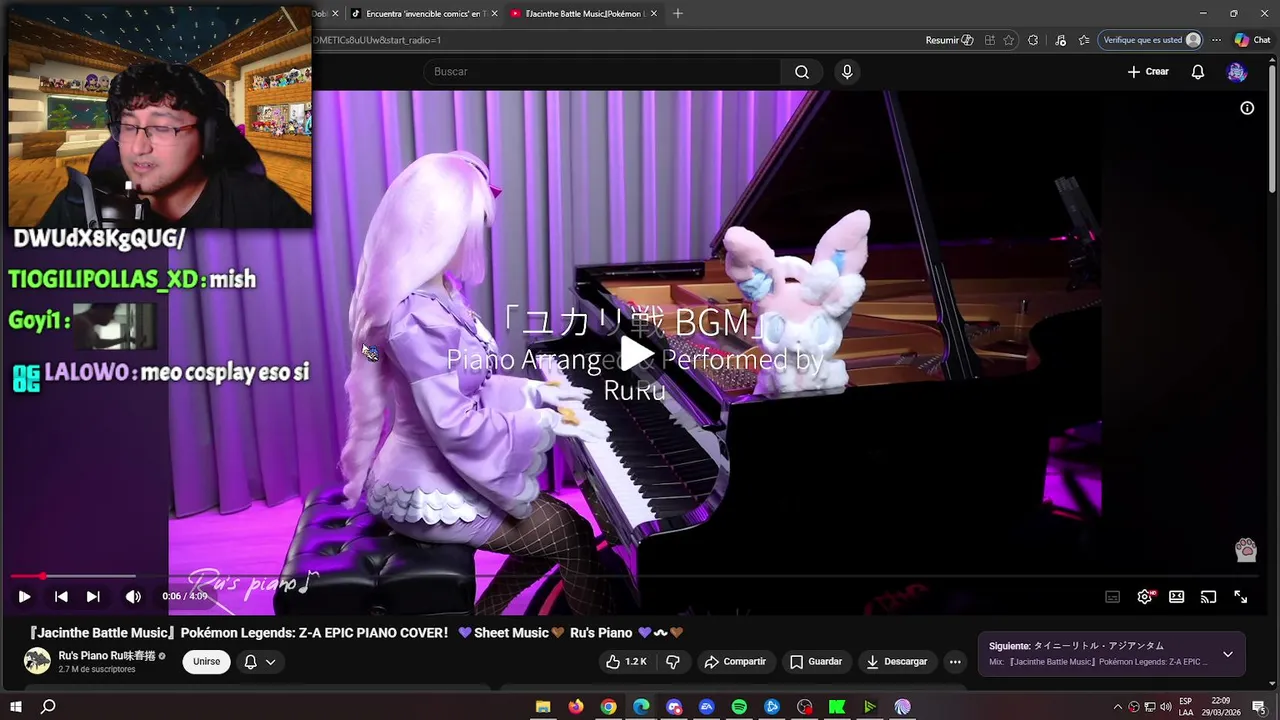Image resolution: width=1280 pixels, height=720 pixels.
Task: Enter full screen mode
Action: (1240, 597)
